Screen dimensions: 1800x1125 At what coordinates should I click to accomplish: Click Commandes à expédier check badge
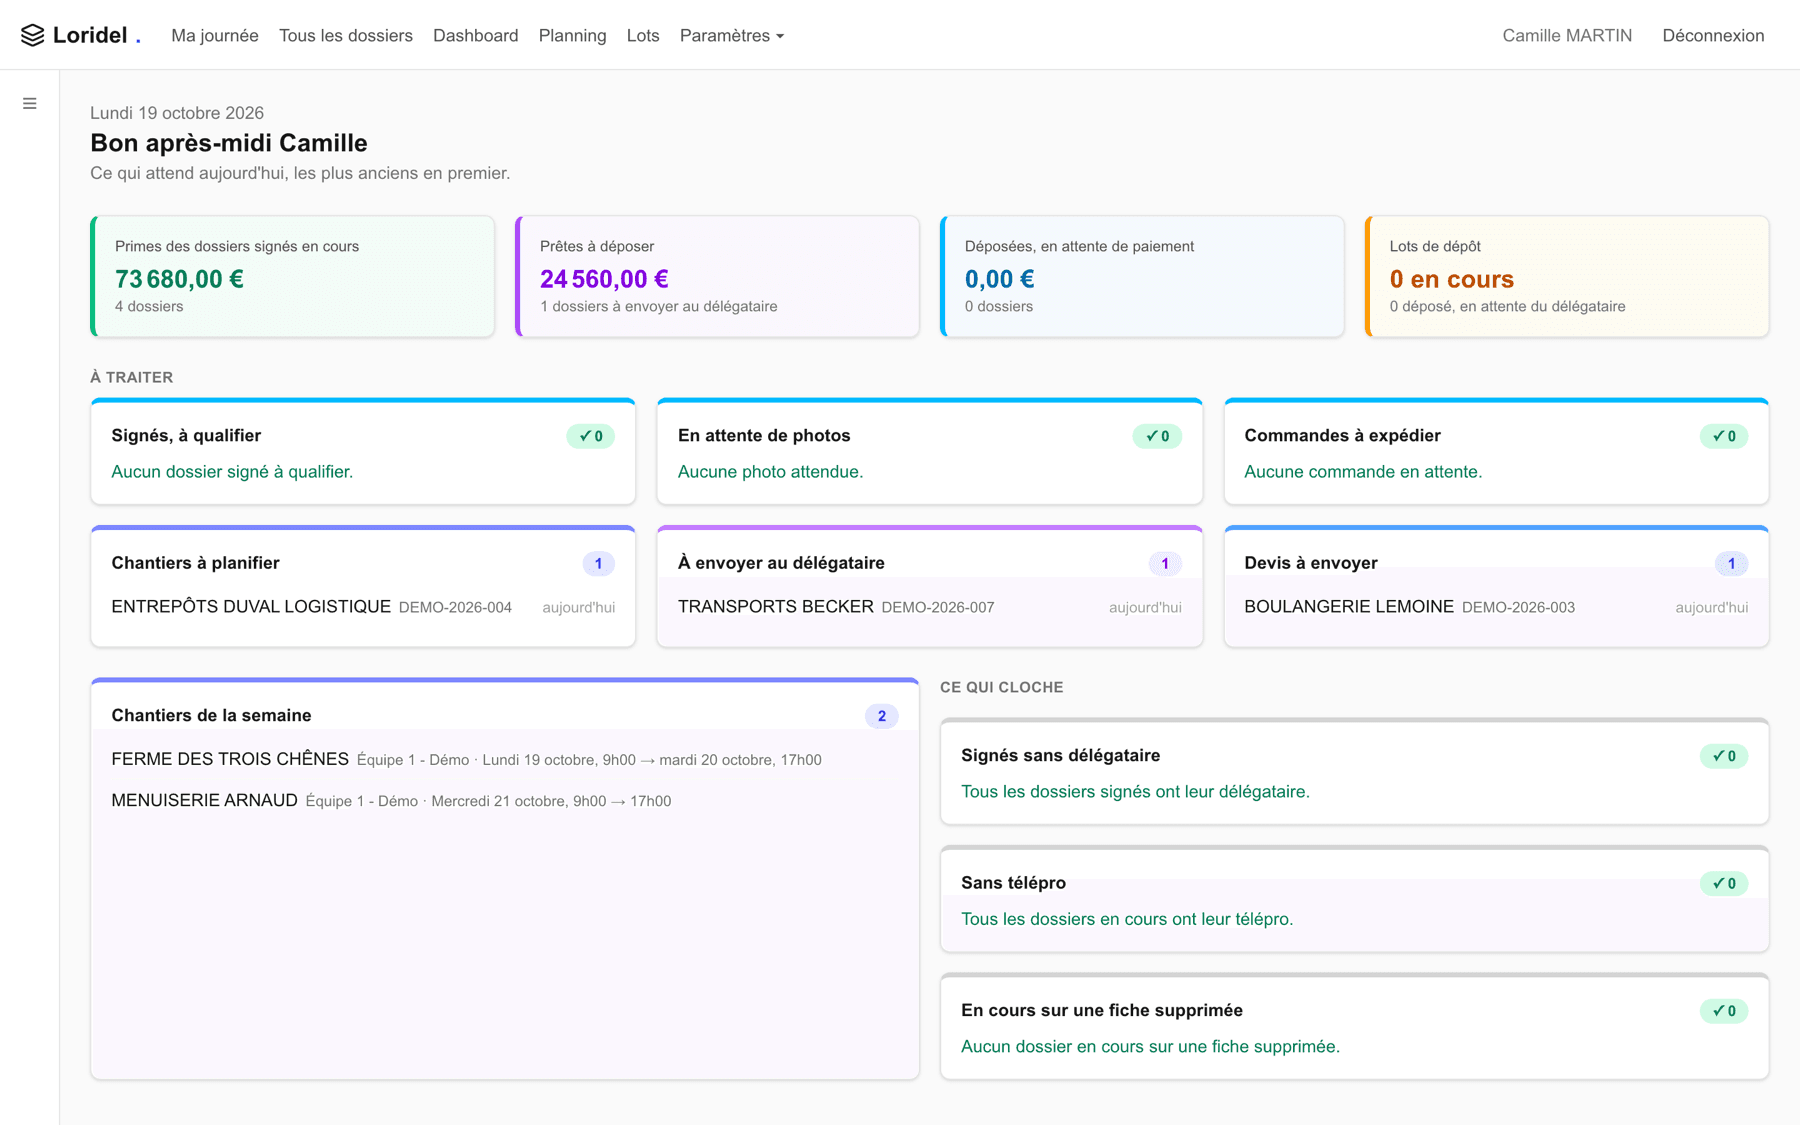1724,436
